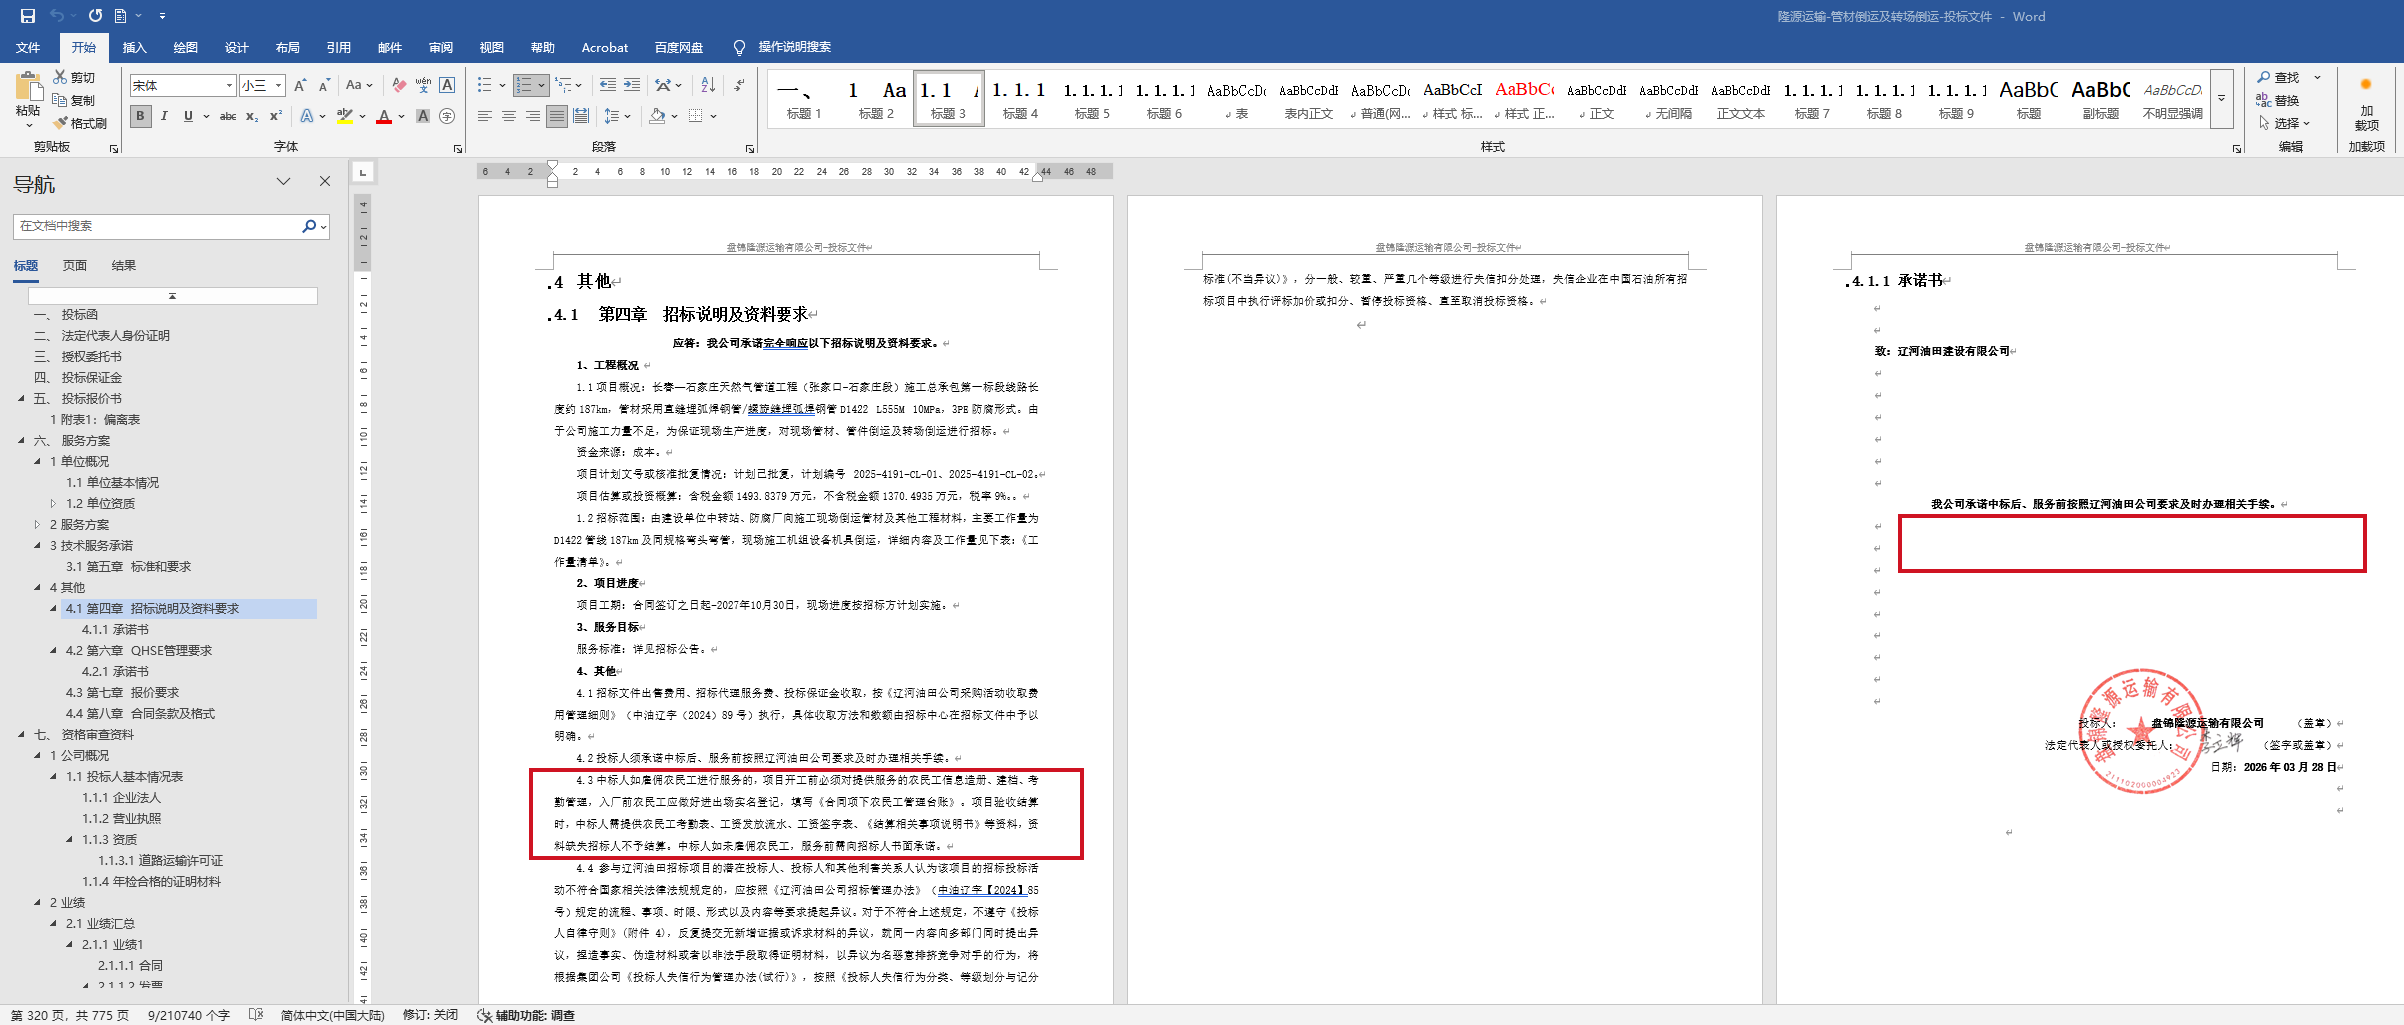
Task: Open the 文件 (File) menu
Action: pyautogui.click(x=28, y=47)
